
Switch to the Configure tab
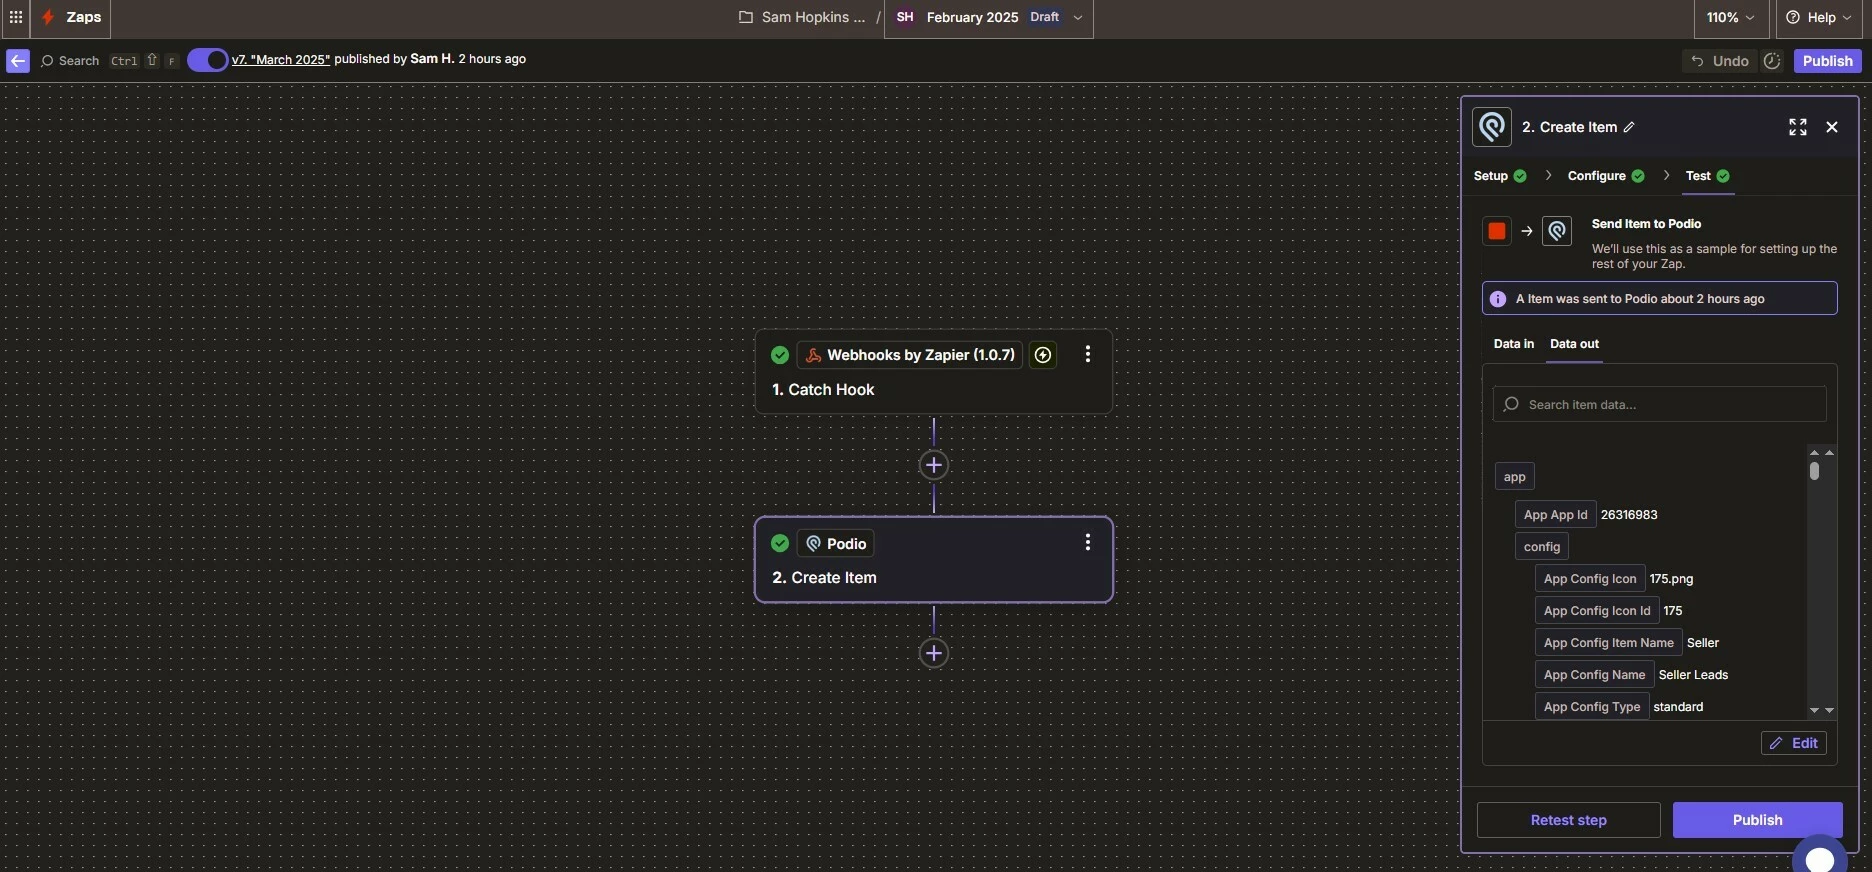pyautogui.click(x=1606, y=176)
